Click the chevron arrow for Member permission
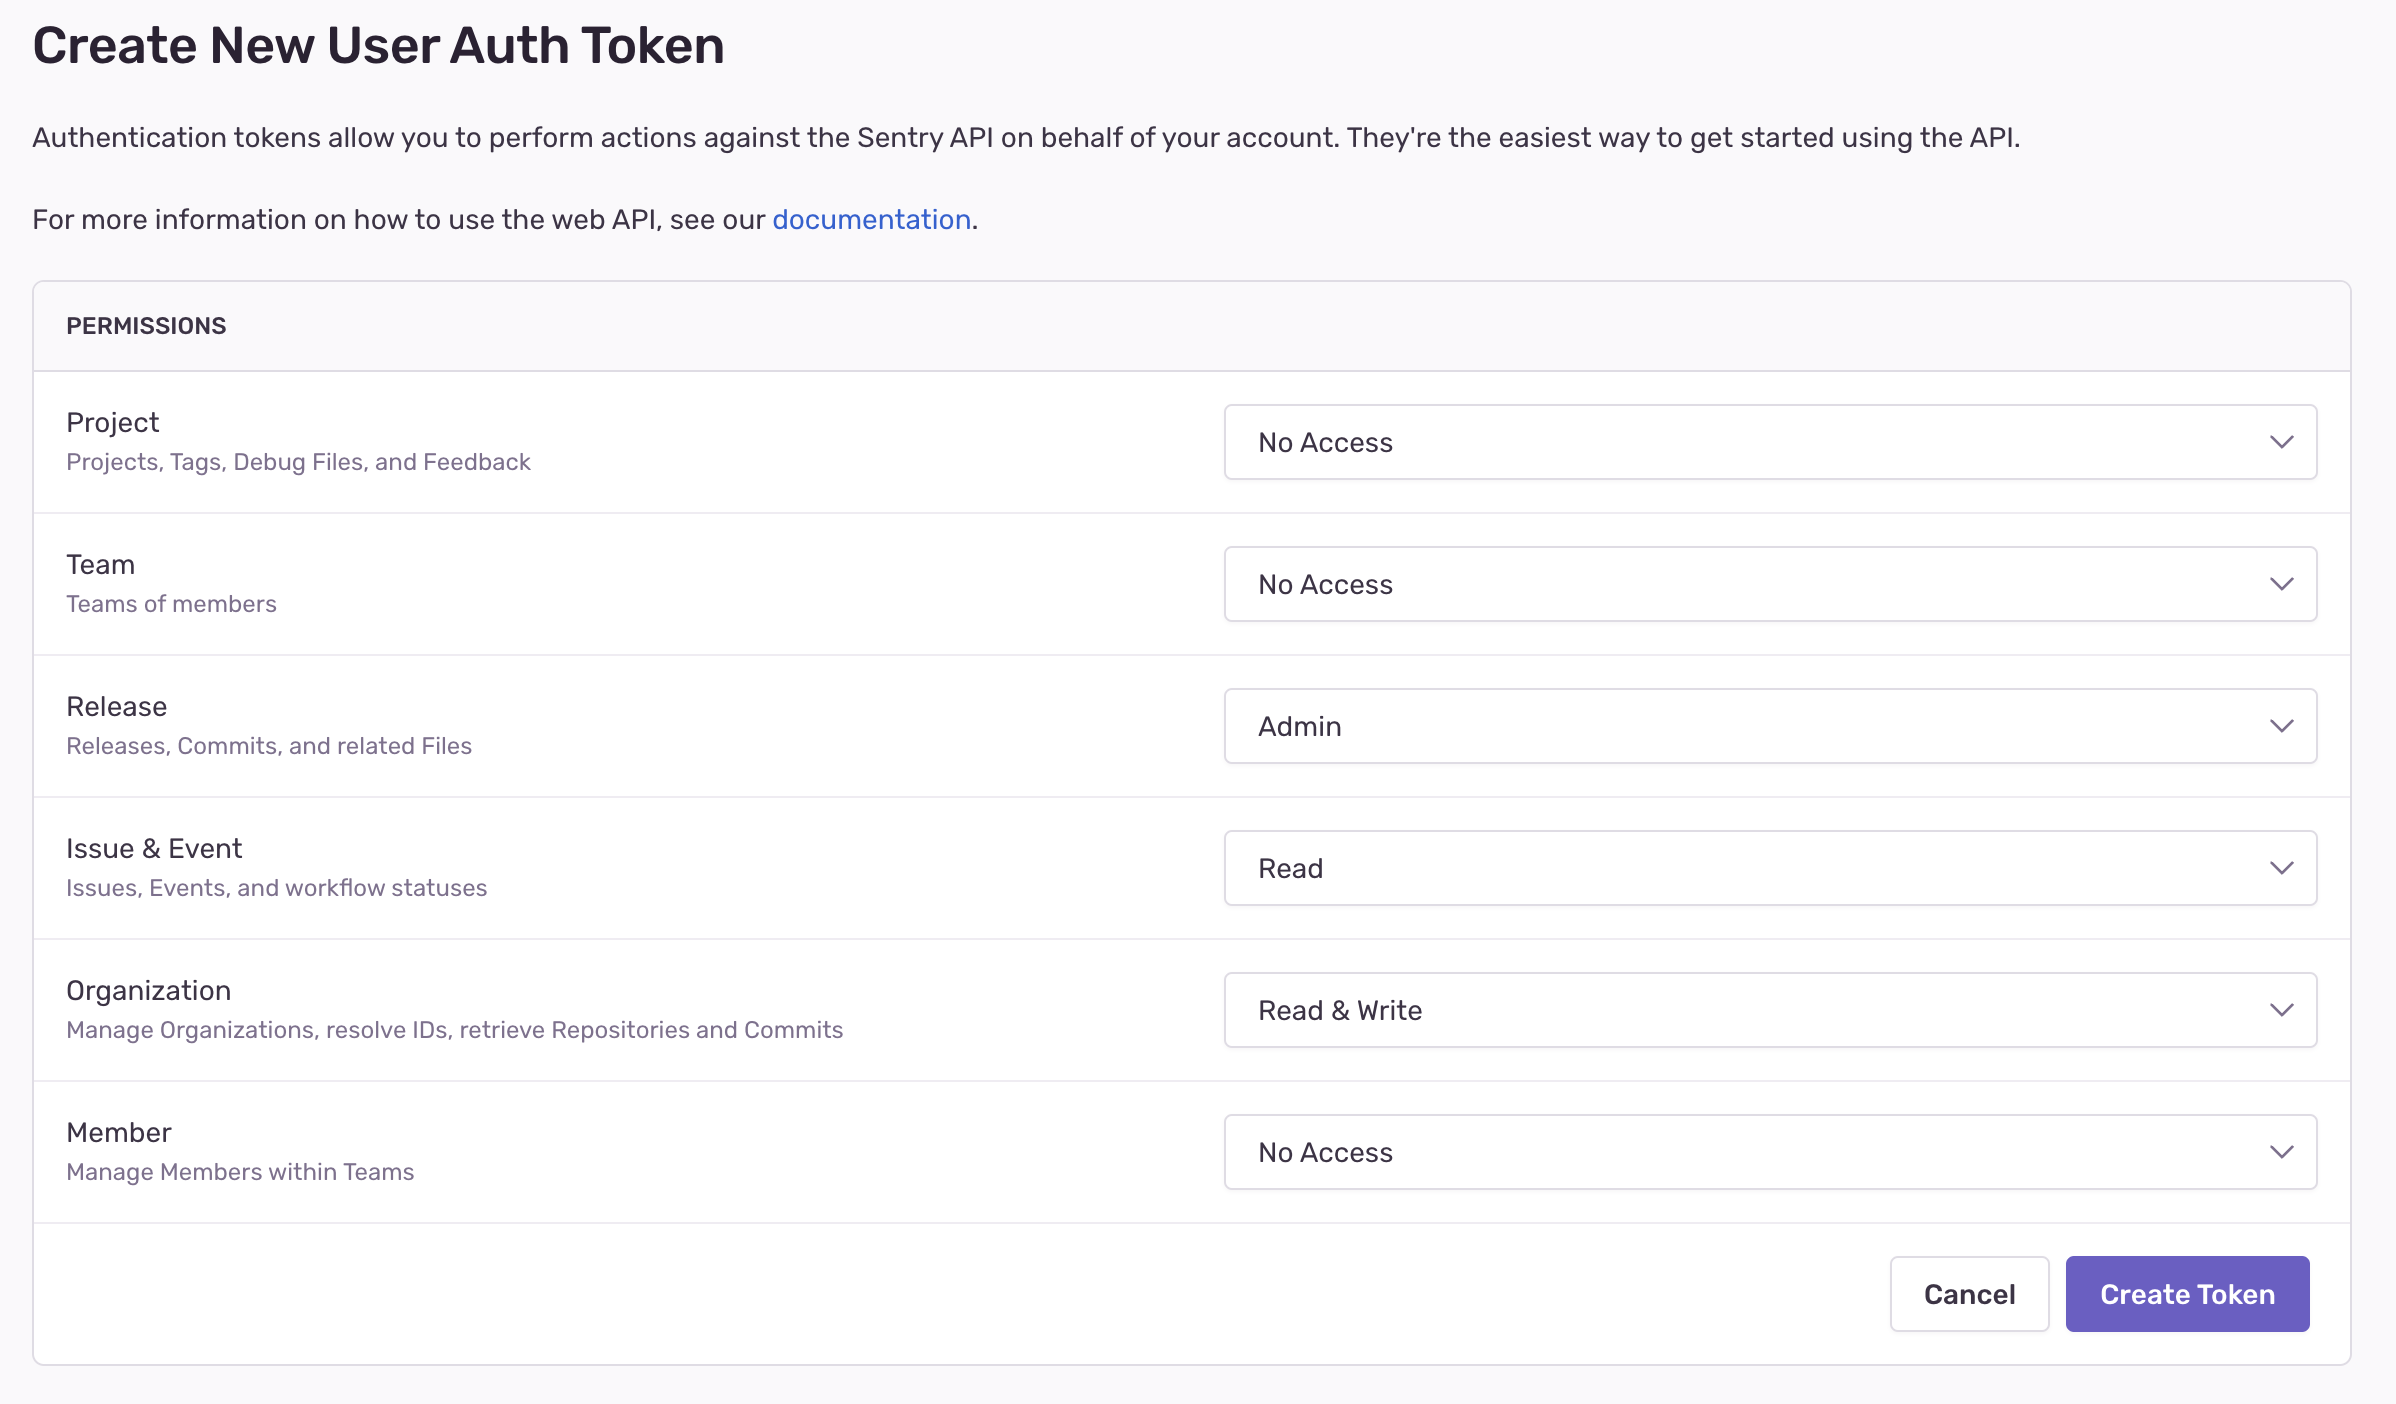 click(x=2281, y=1152)
